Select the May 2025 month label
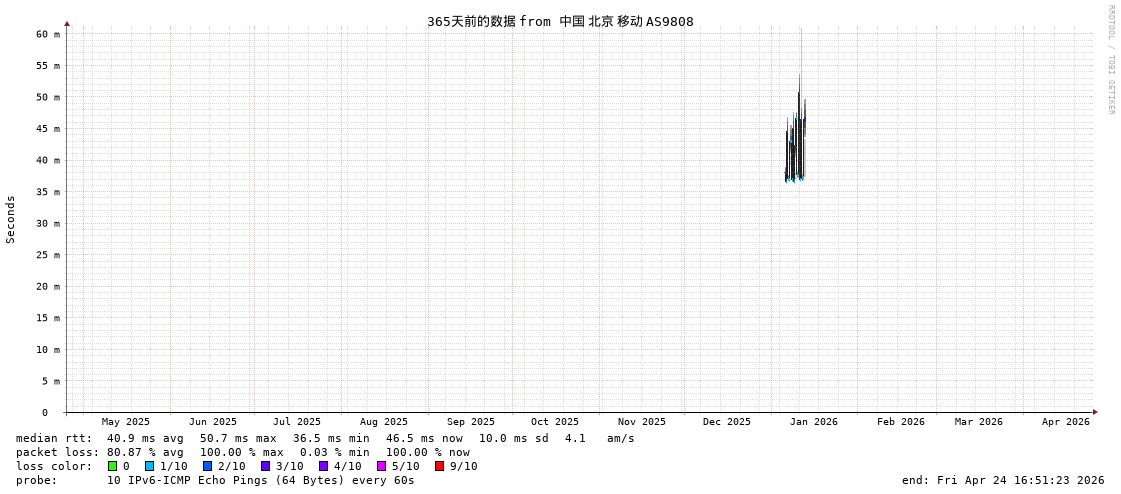 [126, 422]
